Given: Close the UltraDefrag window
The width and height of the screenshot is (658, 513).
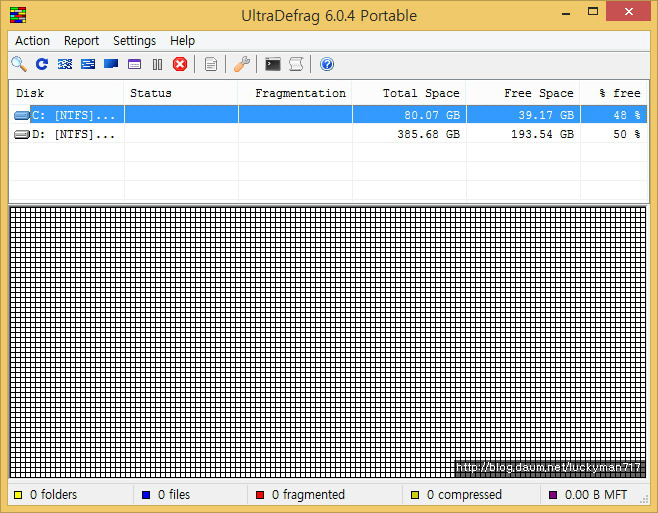Looking at the screenshot, I should pyautogui.click(x=628, y=12).
